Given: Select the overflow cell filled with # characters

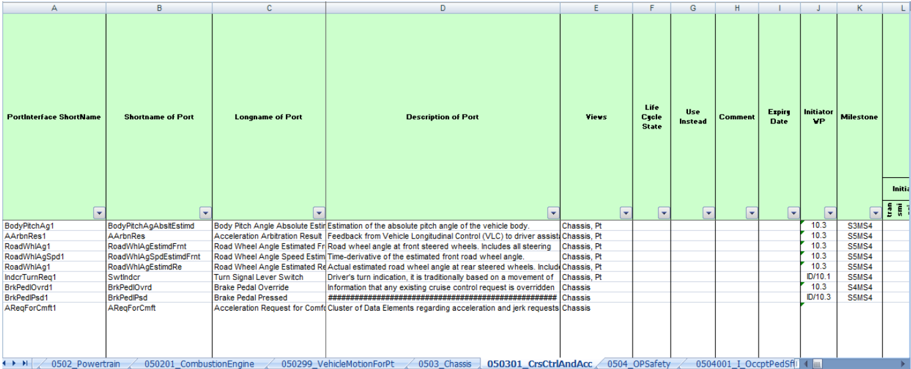Looking at the screenshot, I should 443,298.
